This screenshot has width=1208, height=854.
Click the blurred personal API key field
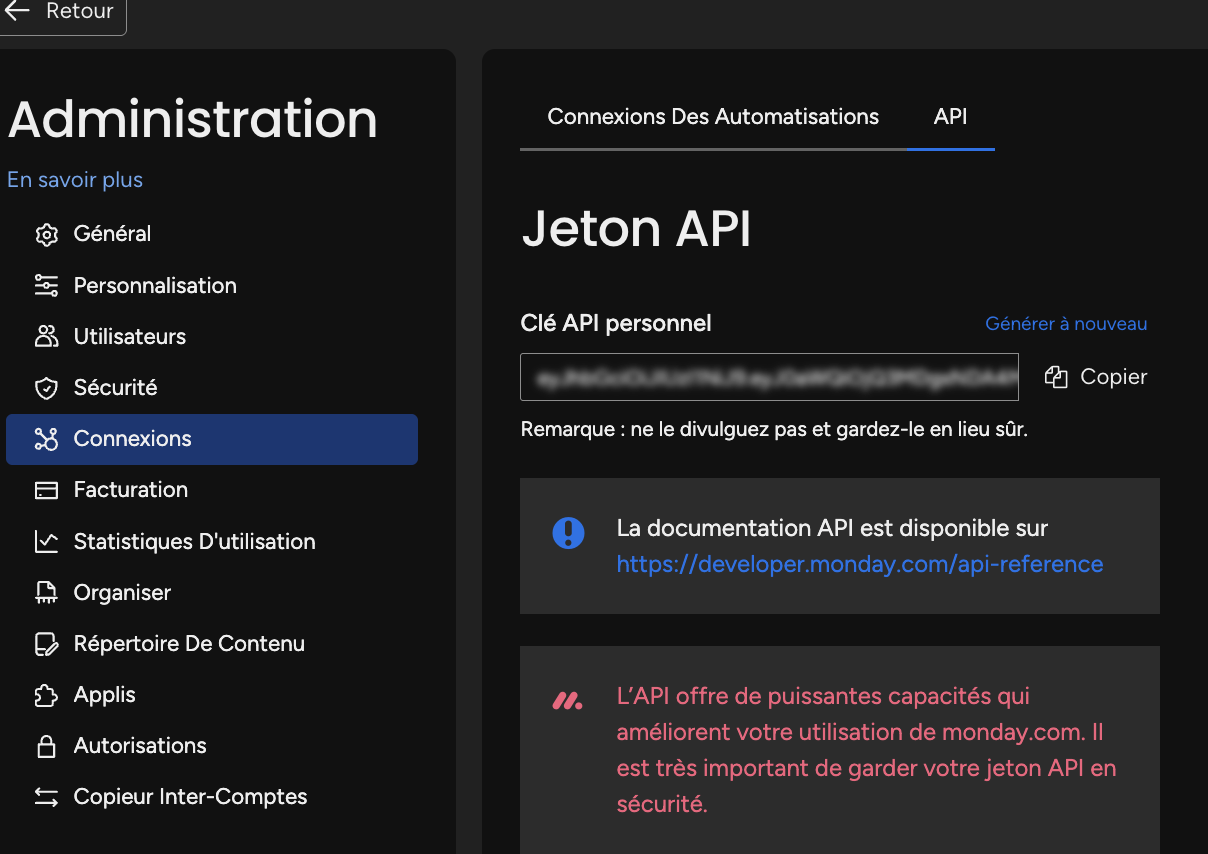tap(769, 377)
